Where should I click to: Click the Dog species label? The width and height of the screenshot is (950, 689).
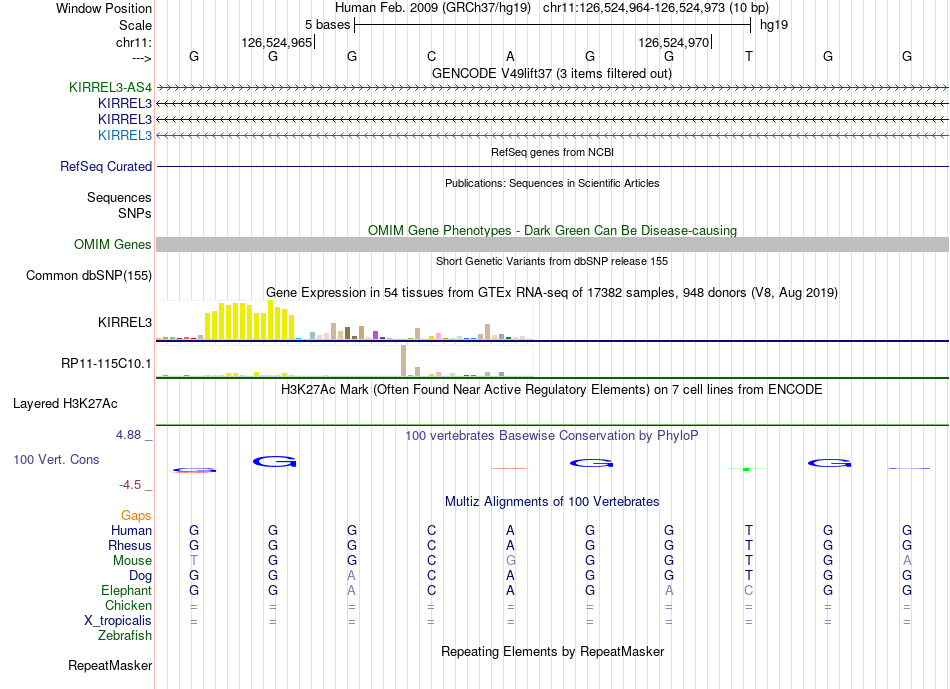141,576
